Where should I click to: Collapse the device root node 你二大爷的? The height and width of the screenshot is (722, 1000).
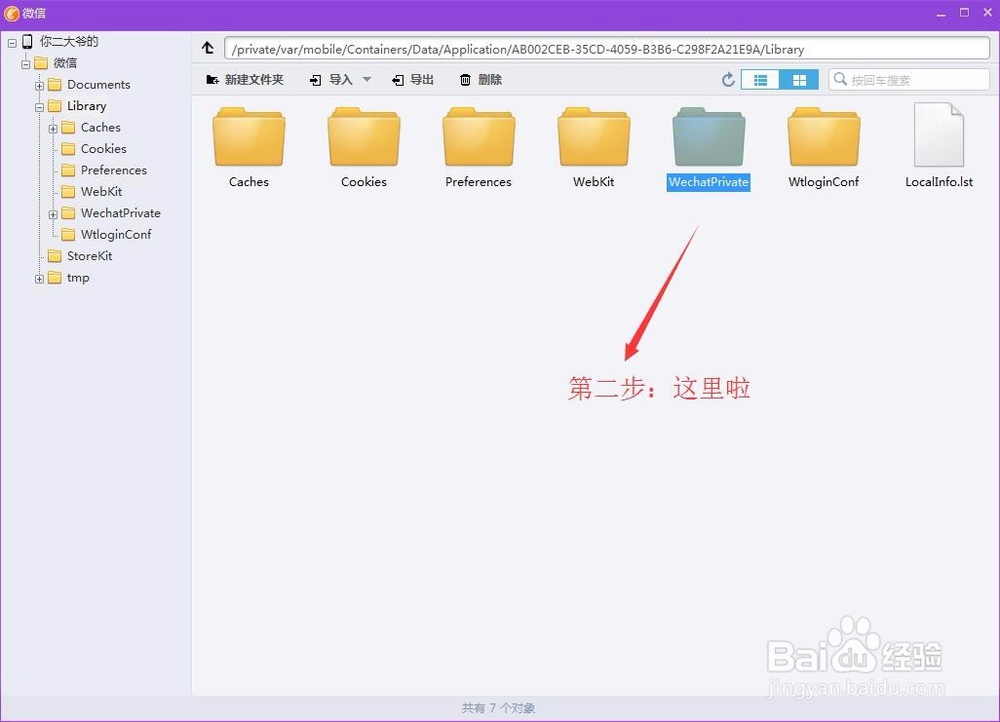click(12, 43)
